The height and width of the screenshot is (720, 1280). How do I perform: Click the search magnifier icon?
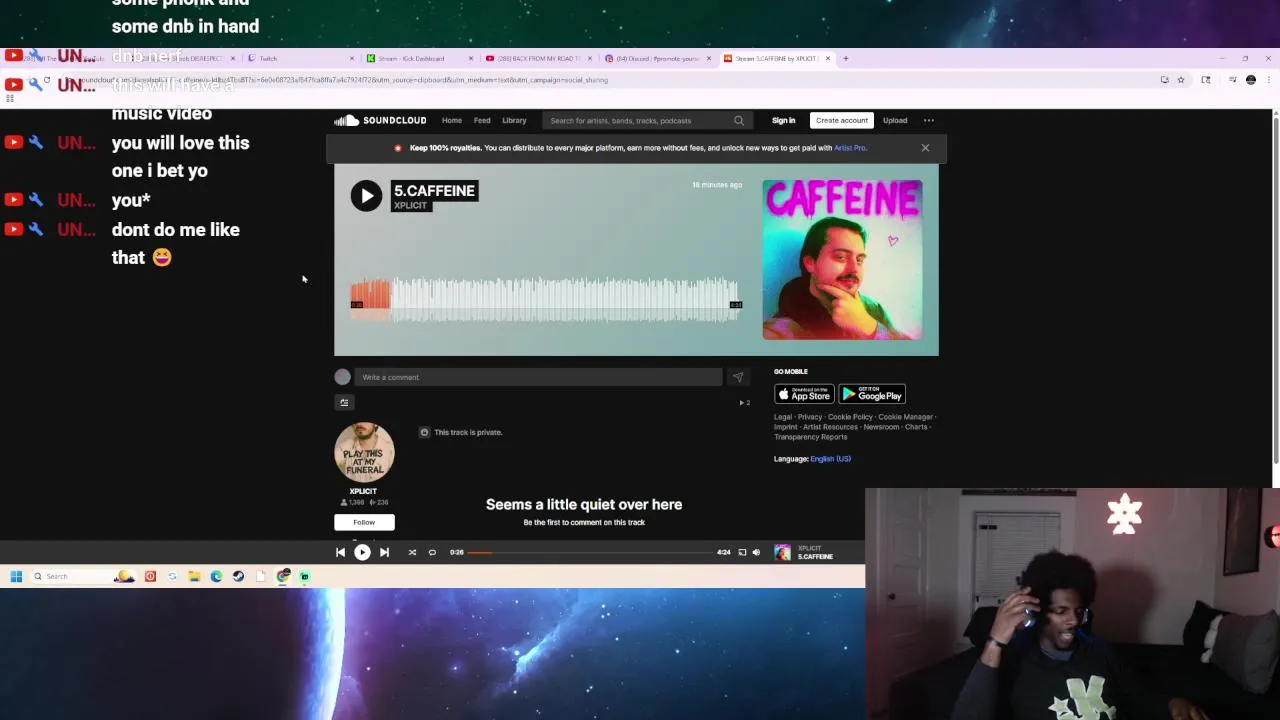(739, 120)
